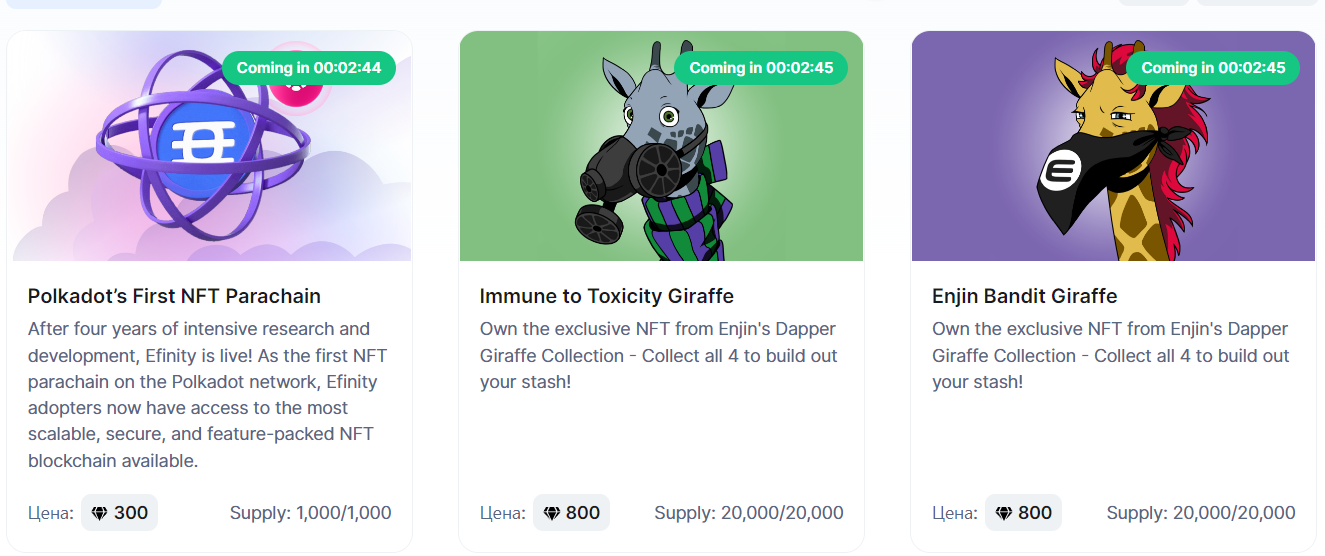The width and height of the screenshot is (1325, 556).
Task: Click the 300 price button
Action: 119,513
